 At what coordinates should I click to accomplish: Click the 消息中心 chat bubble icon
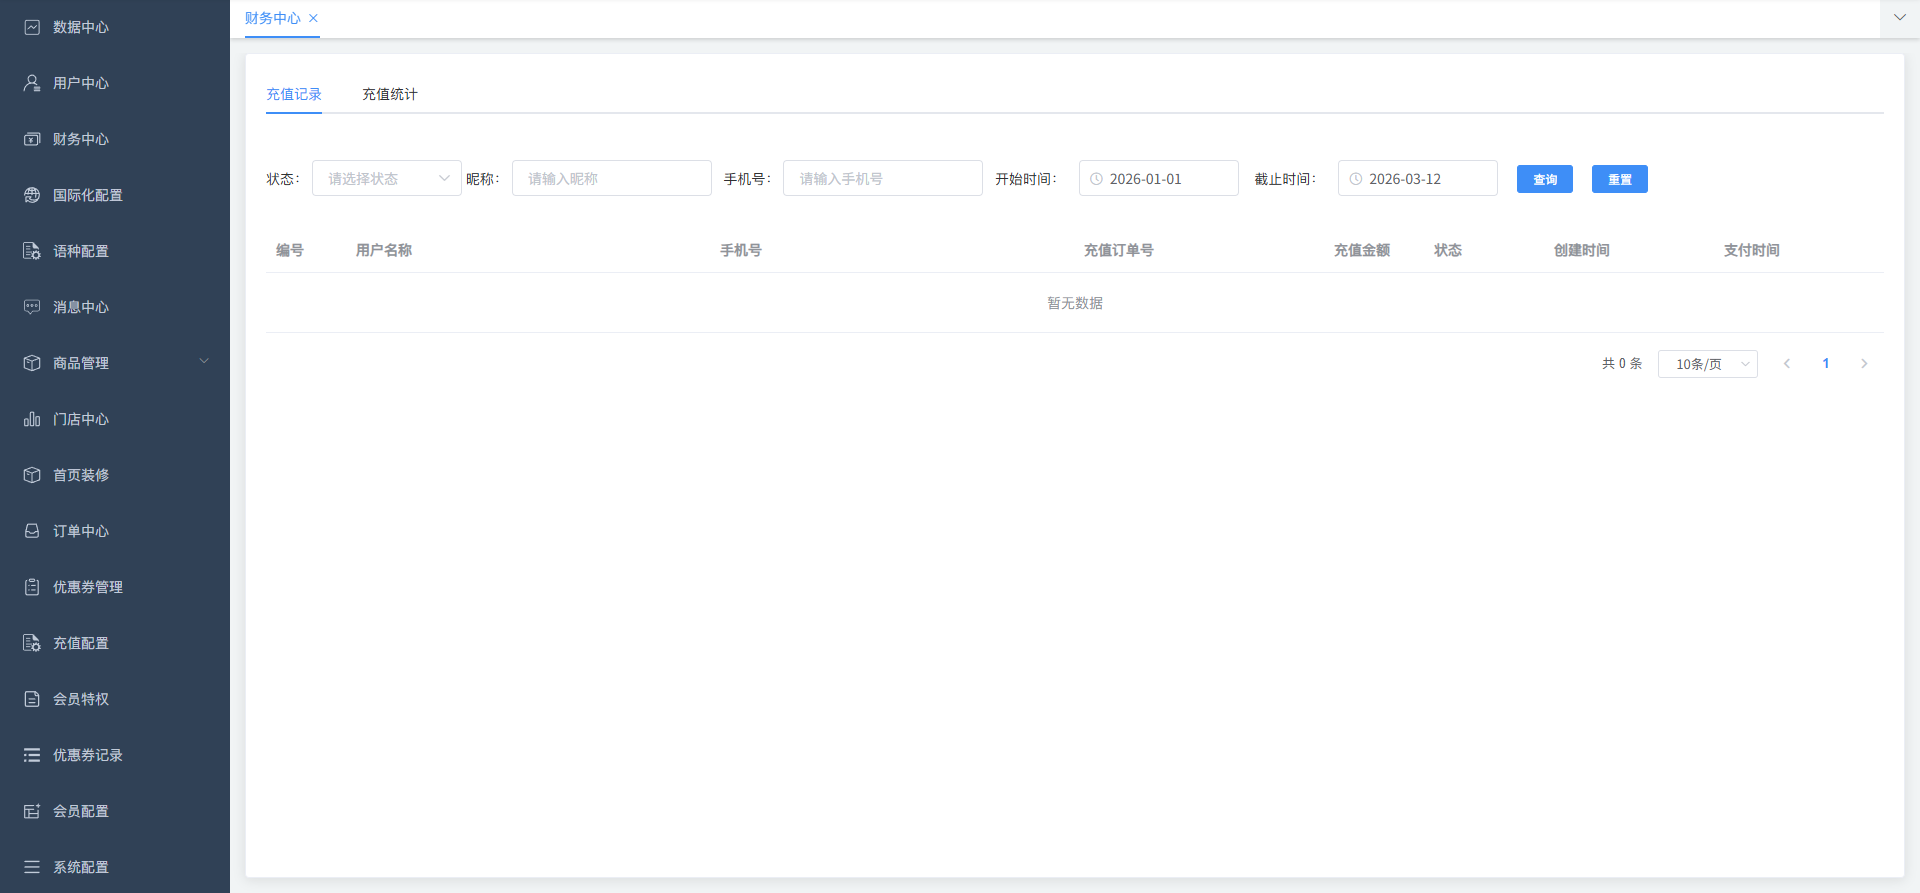click(x=32, y=307)
